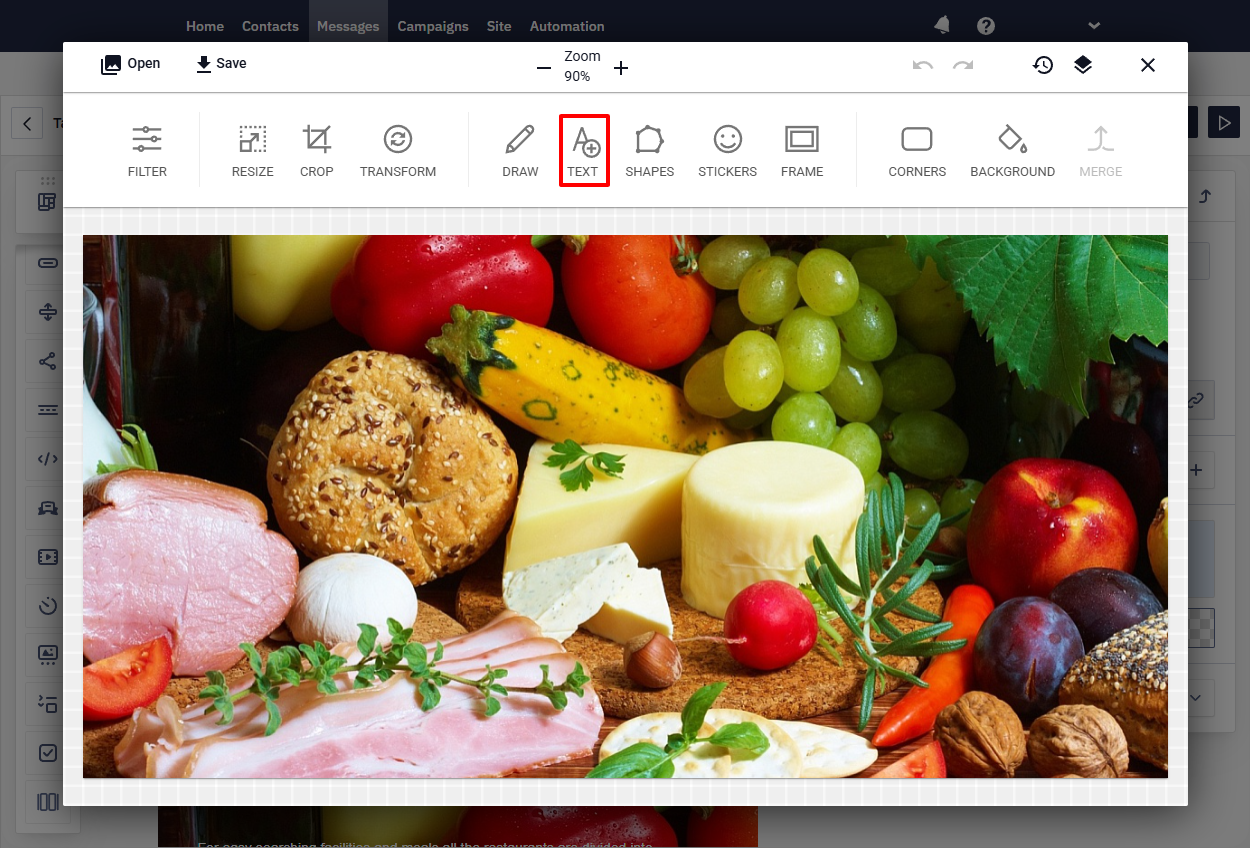Open the Corners tool
This screenshot has height=848, width=1250.
[x=917, y=151]
